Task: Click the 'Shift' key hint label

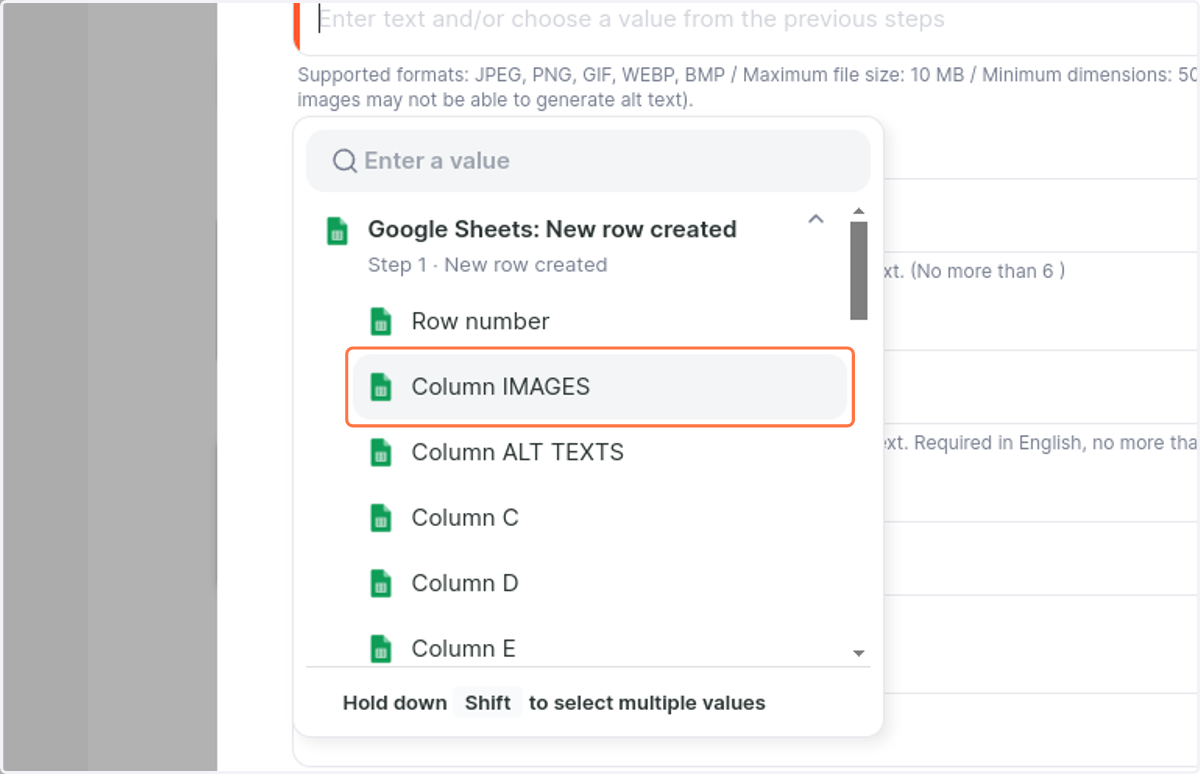Action: [x=488, y=703]
